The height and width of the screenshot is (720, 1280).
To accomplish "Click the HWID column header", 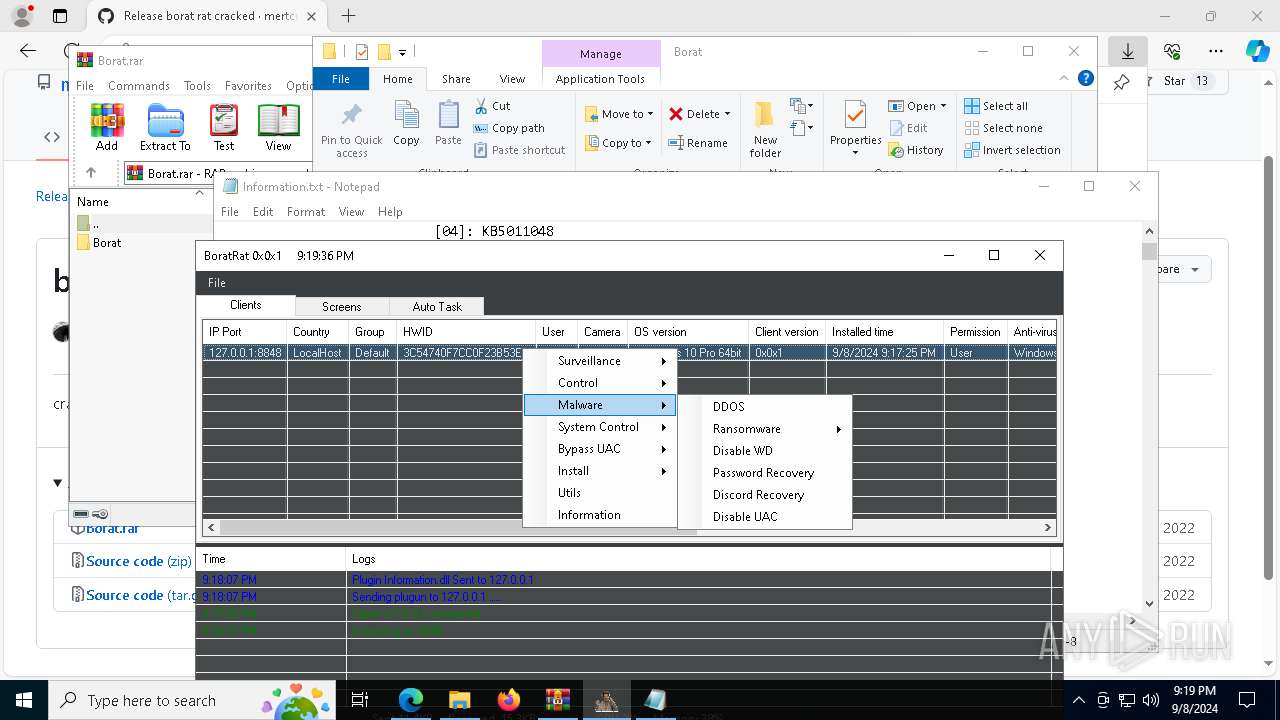I will pos(466,332).
